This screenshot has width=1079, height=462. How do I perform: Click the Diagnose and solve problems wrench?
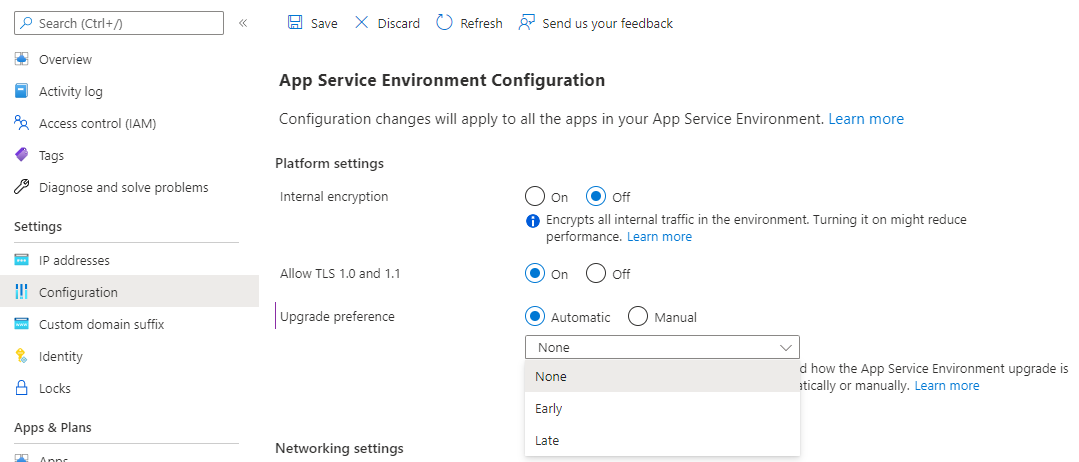click(x=21, y=187)
